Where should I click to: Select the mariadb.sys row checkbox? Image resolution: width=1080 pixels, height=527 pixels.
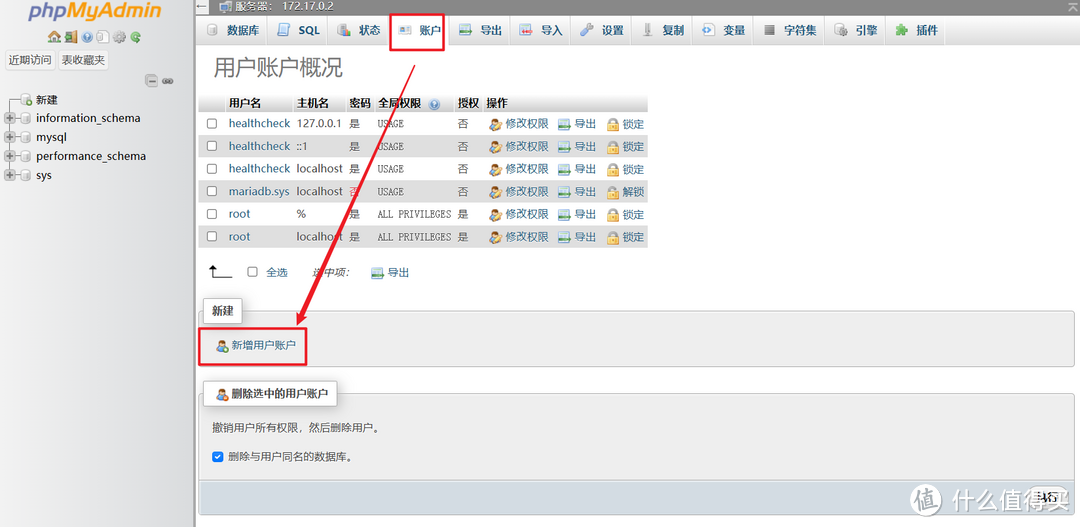click(212, 192)
